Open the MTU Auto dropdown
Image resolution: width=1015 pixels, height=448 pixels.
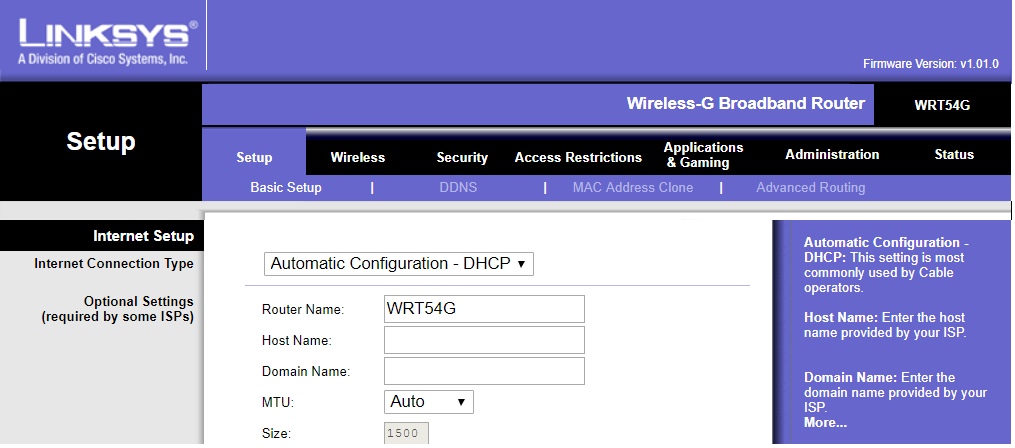tap(428, 402)
